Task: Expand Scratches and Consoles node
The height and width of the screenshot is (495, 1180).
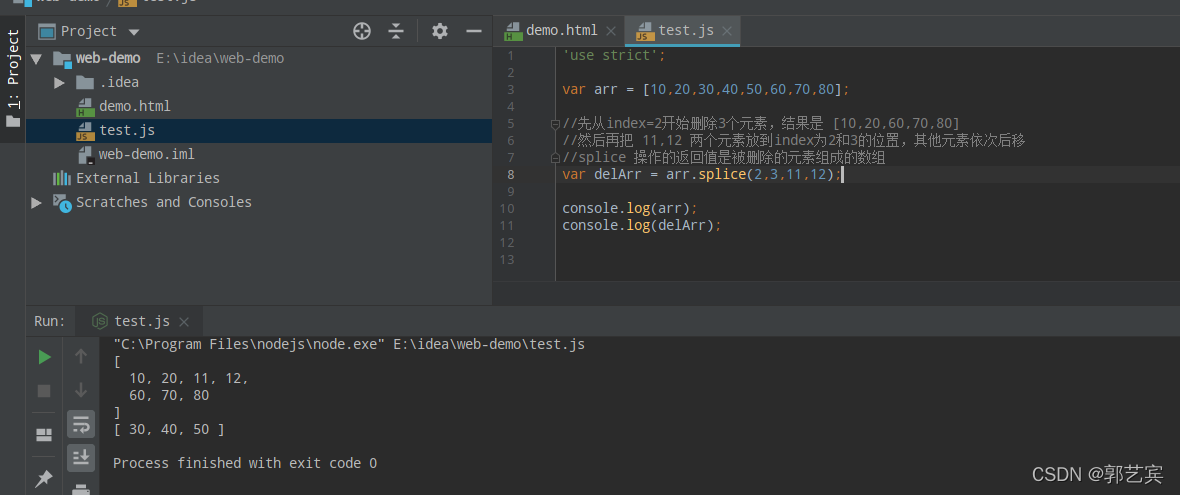Action: 36,202
